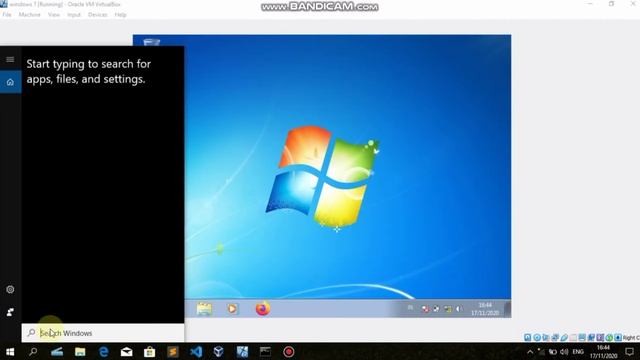Open host volume speaker tray icon
Screen dimensions: 640x360
tap(564, 352)
